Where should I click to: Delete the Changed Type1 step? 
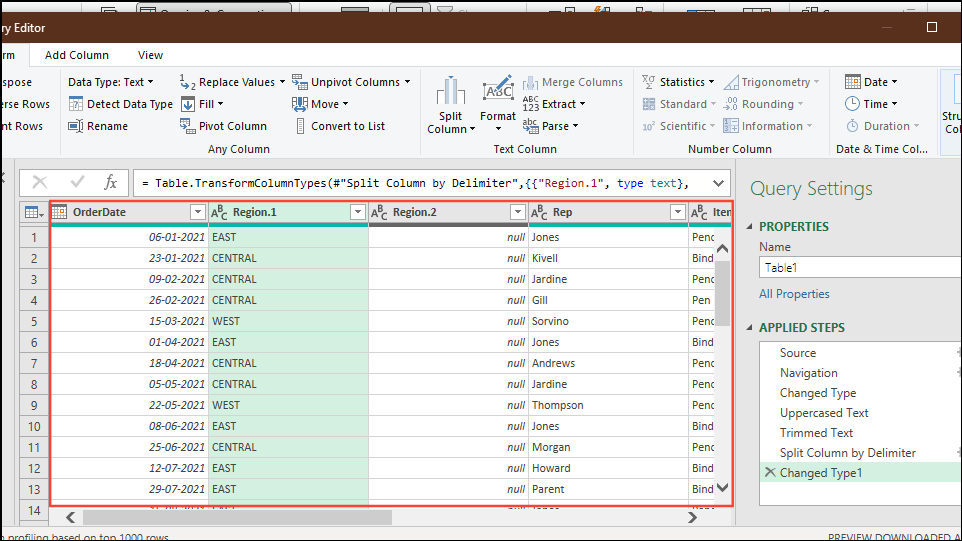point(769,473)
